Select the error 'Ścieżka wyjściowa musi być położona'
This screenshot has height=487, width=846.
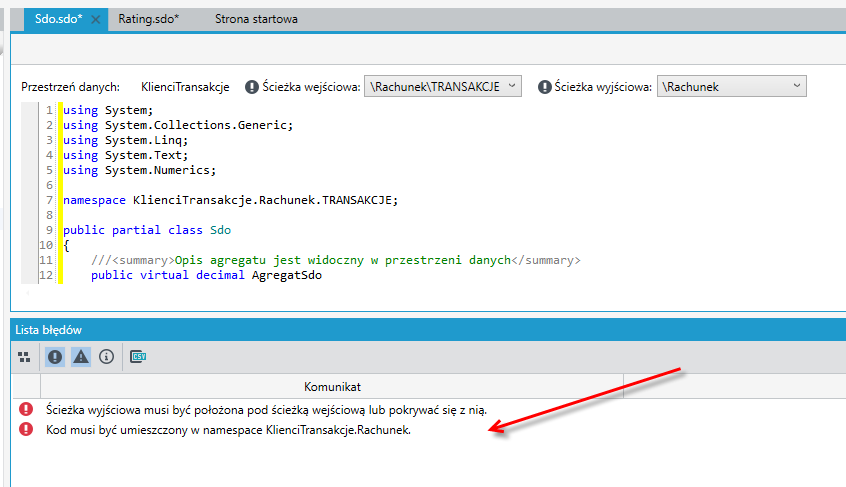[266, 410]
